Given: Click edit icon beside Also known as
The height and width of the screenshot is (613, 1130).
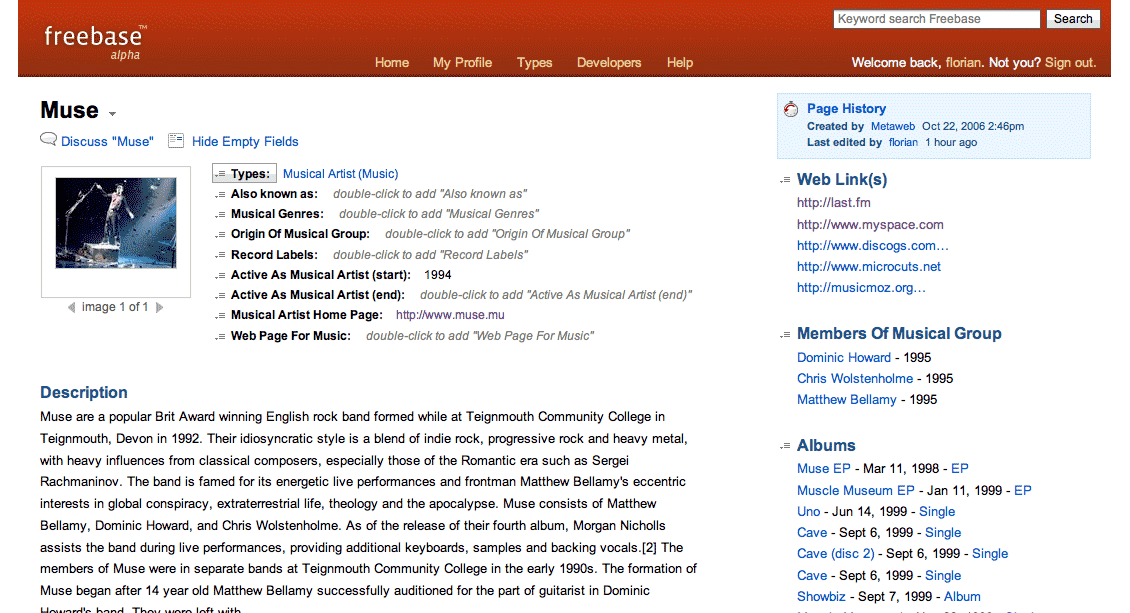Looking at the screenshot, I should [221, 194].
